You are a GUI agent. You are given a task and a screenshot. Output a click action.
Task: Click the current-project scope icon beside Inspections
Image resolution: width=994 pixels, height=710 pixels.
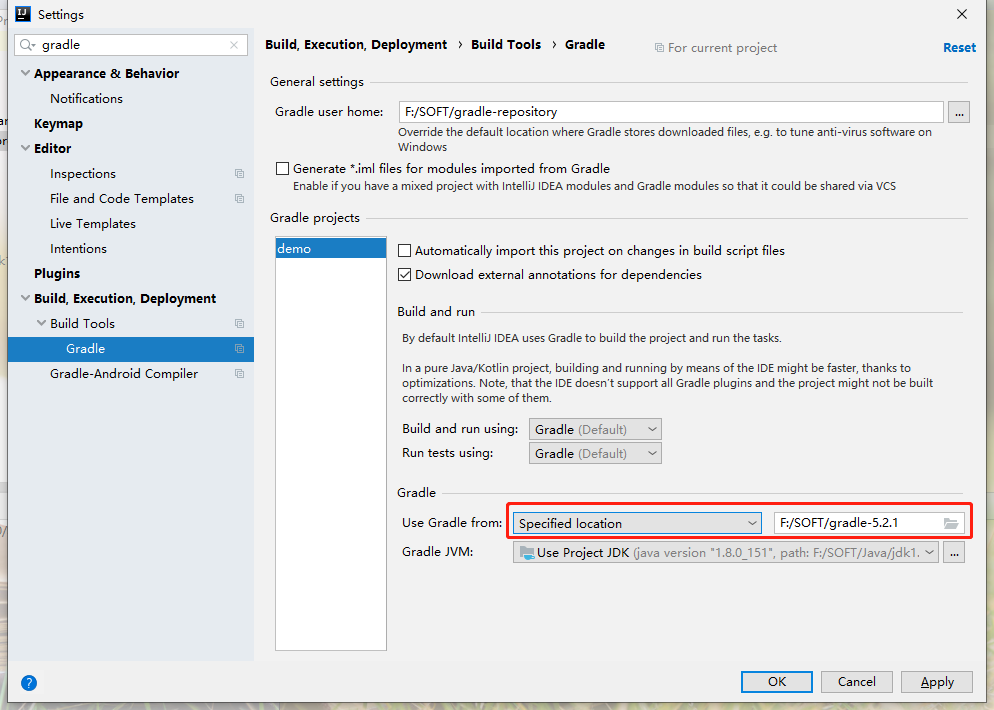(x=239, y=173)
